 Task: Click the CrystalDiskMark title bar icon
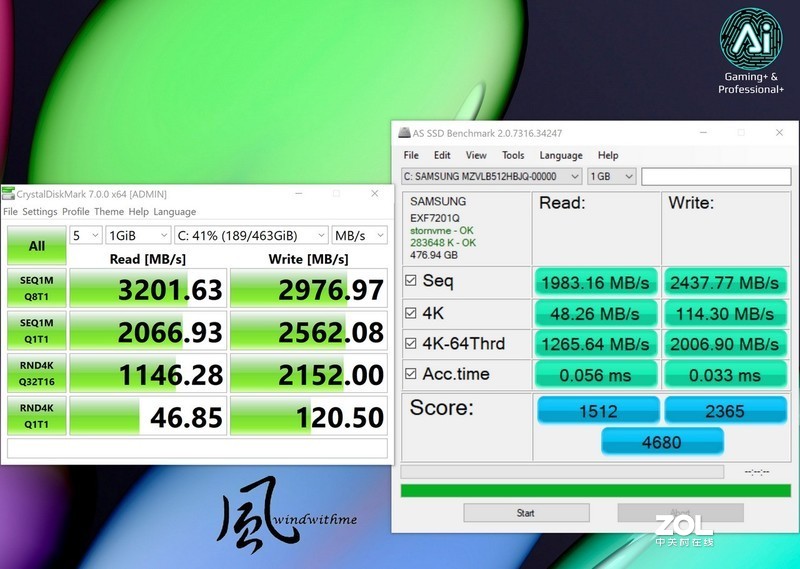click(x=8, y=194)
